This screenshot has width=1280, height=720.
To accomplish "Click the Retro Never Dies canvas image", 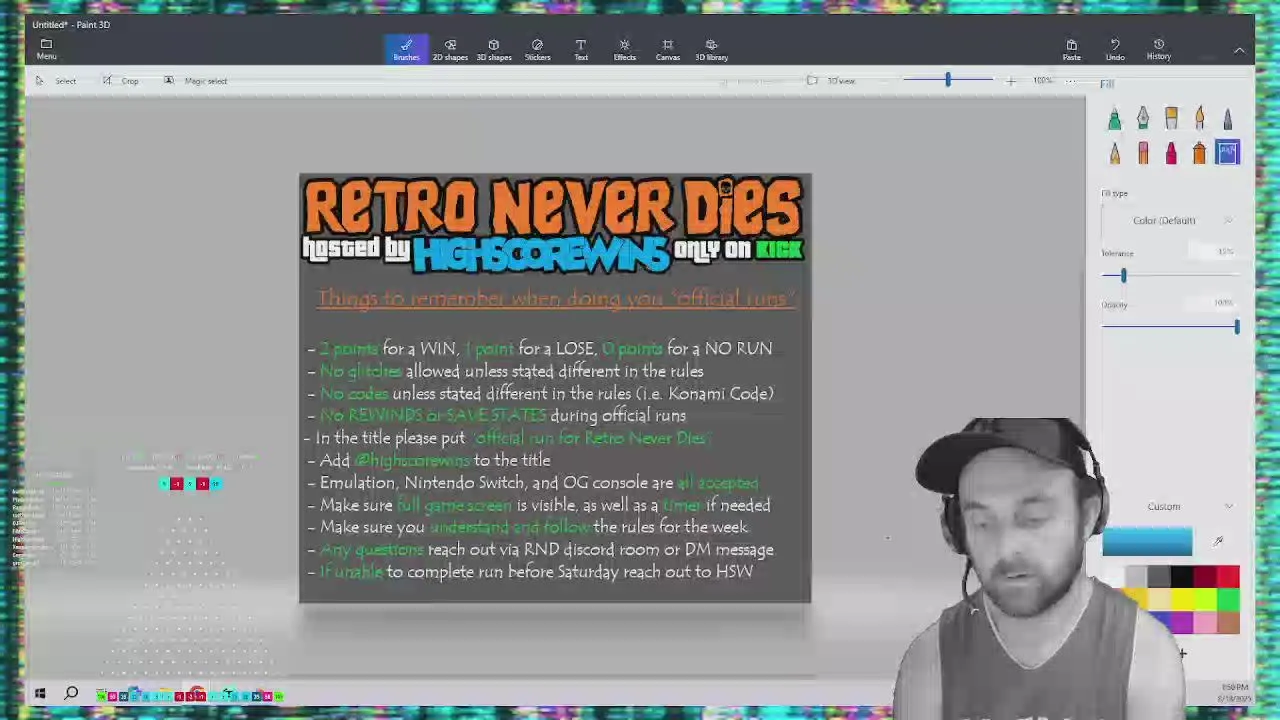I will (555, 389).
